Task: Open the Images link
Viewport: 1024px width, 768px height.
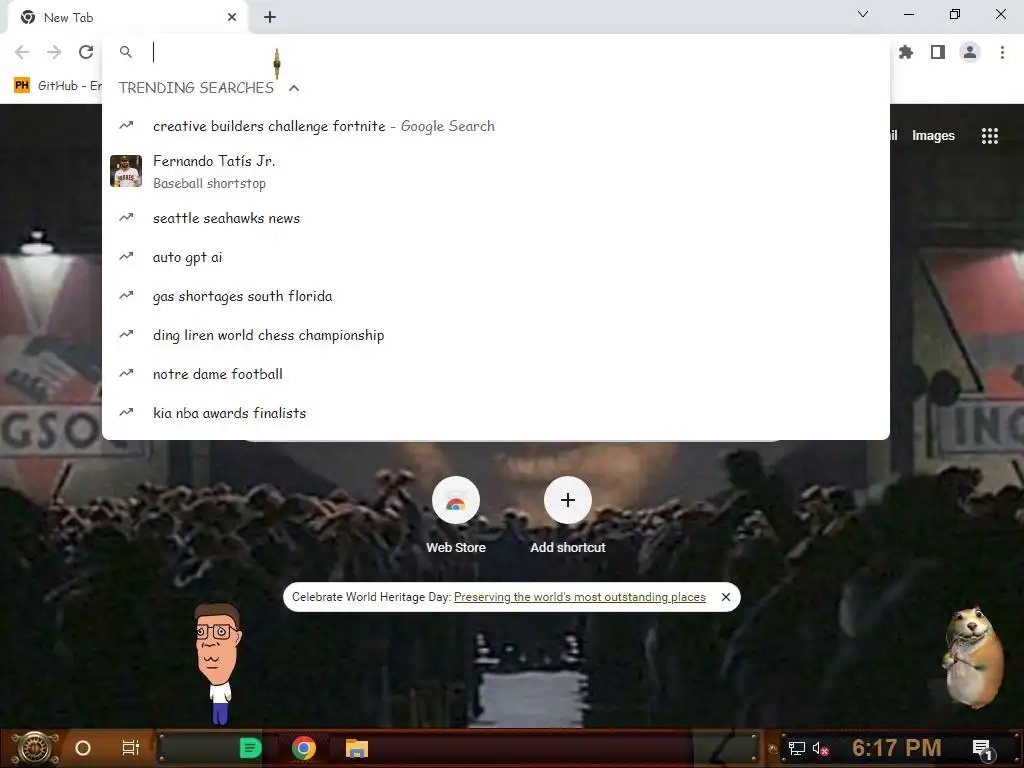Action: 933,136
